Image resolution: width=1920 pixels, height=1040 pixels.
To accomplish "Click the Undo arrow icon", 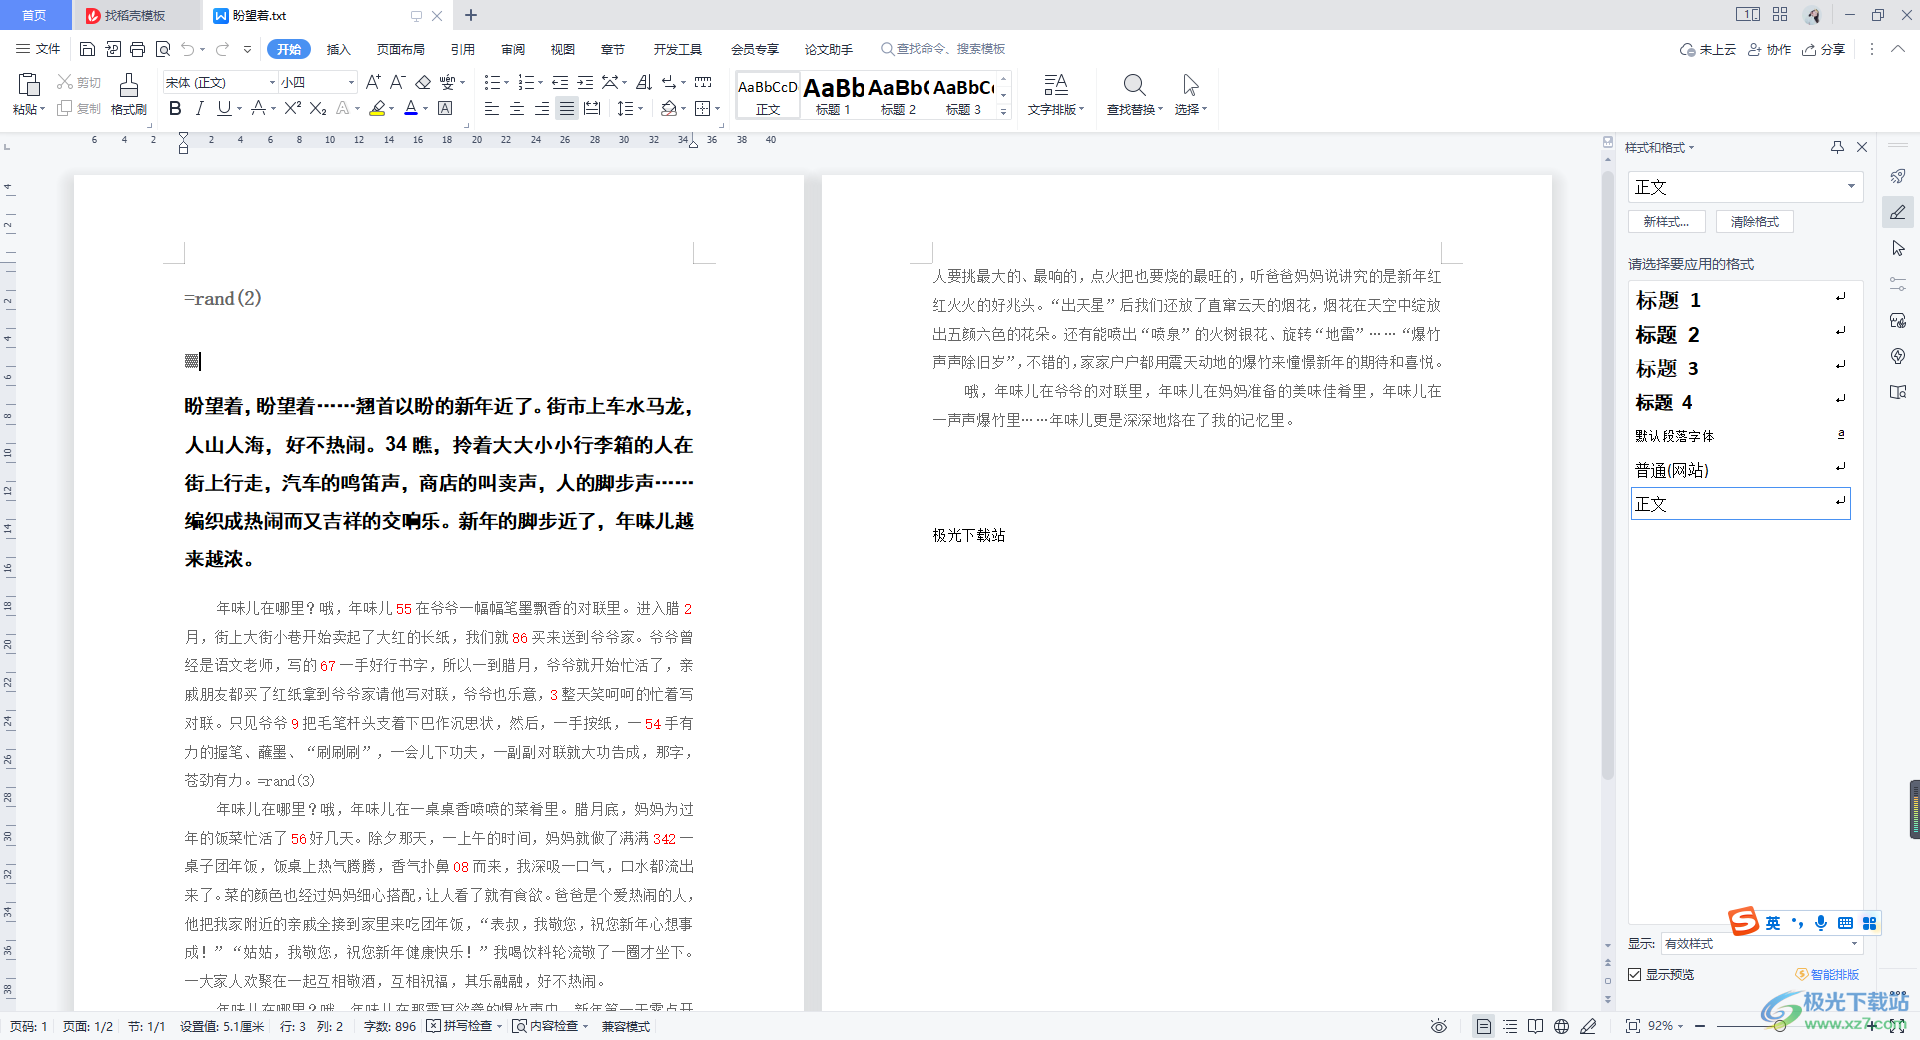I will point(187,49).
